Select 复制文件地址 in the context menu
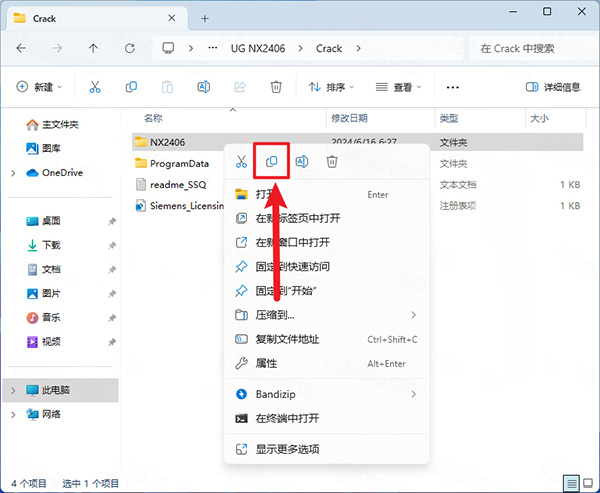 coord(326,339)
